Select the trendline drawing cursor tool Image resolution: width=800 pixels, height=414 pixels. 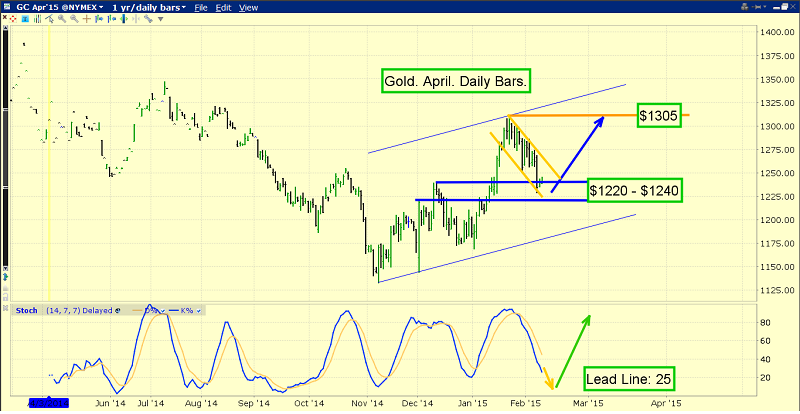tap(50, 19)
